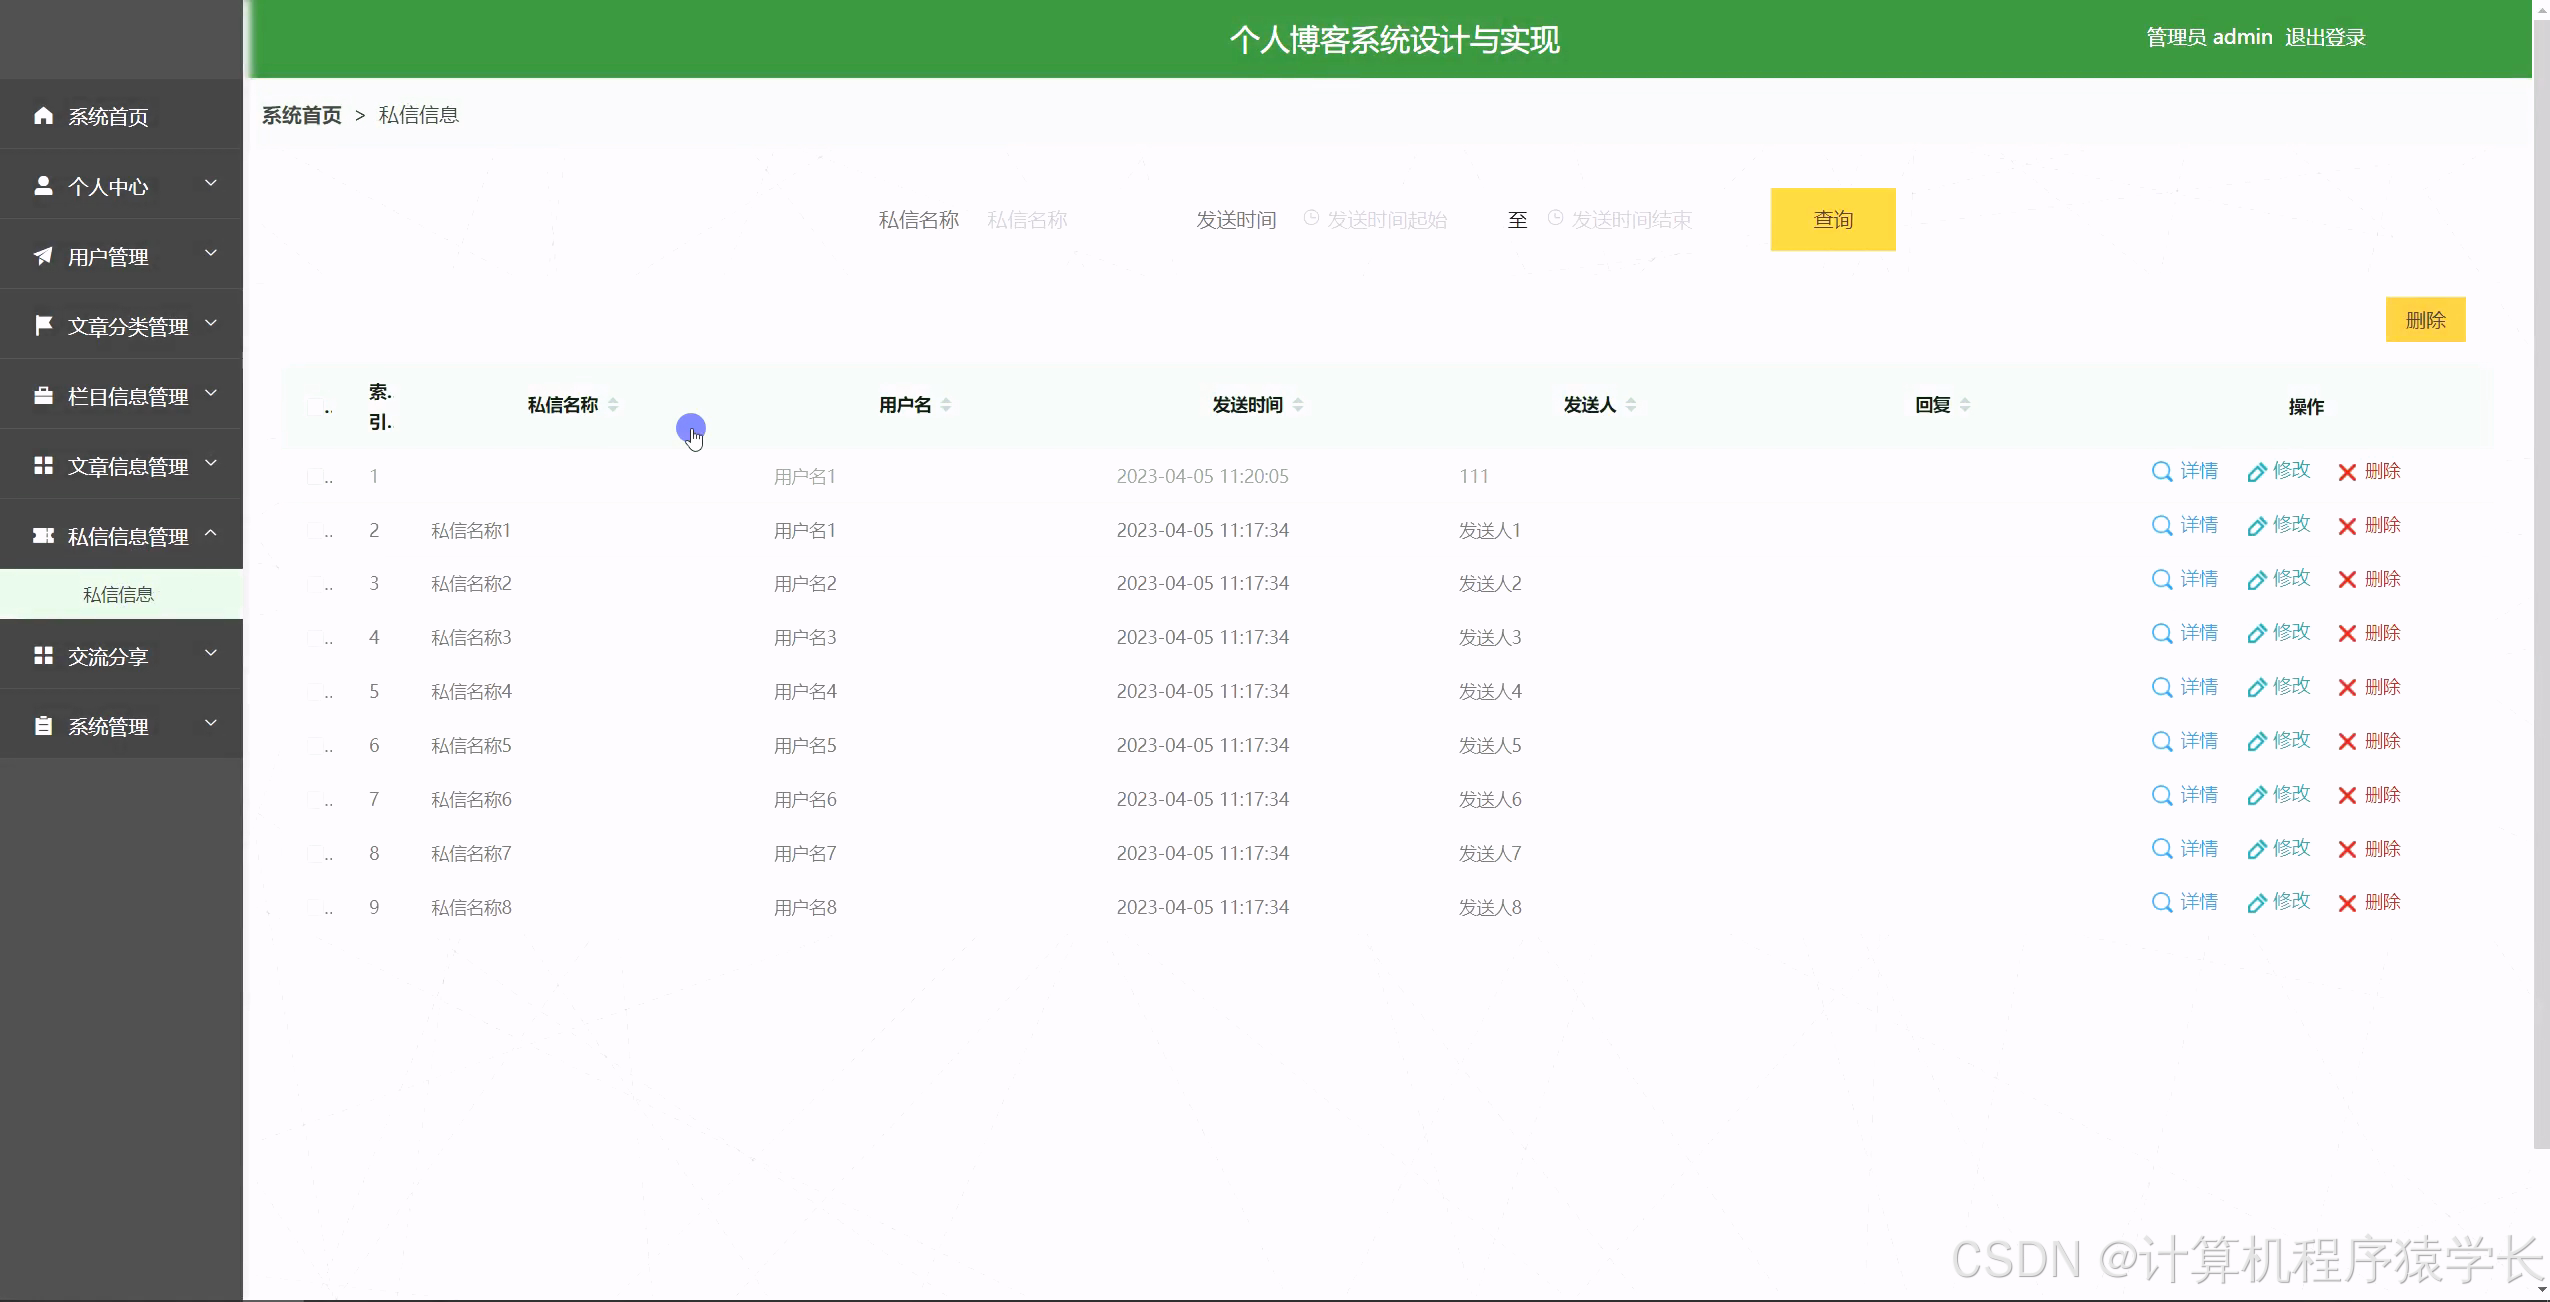Viewport: 2550px width, 1302px height.
Task: Expand the 交流分享 menu chevron
Action: click(x=210, y=652)
